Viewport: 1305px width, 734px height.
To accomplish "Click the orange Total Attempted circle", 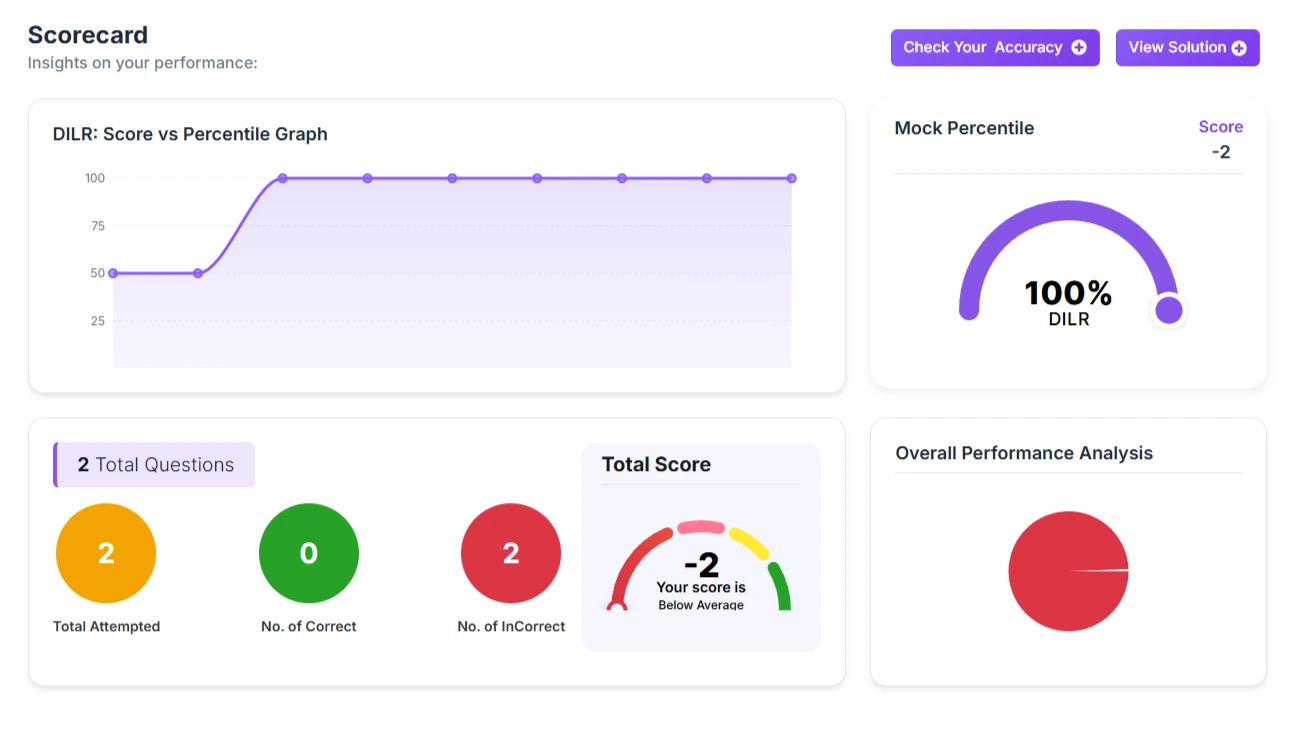I will coord(106,553).
